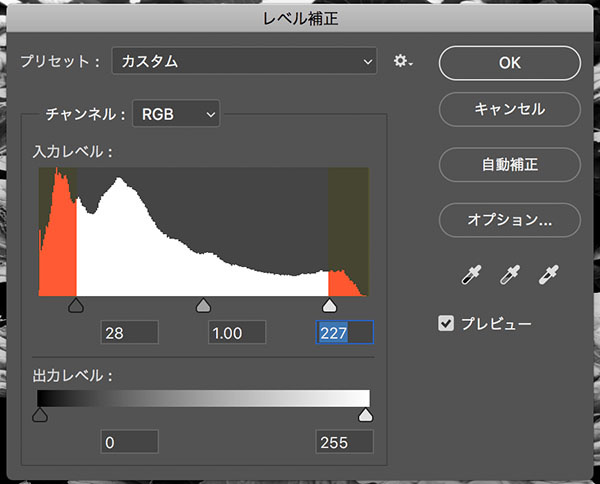Focus the input shadow field showing 28
600x484 pixels.
(x=130, y=333)
